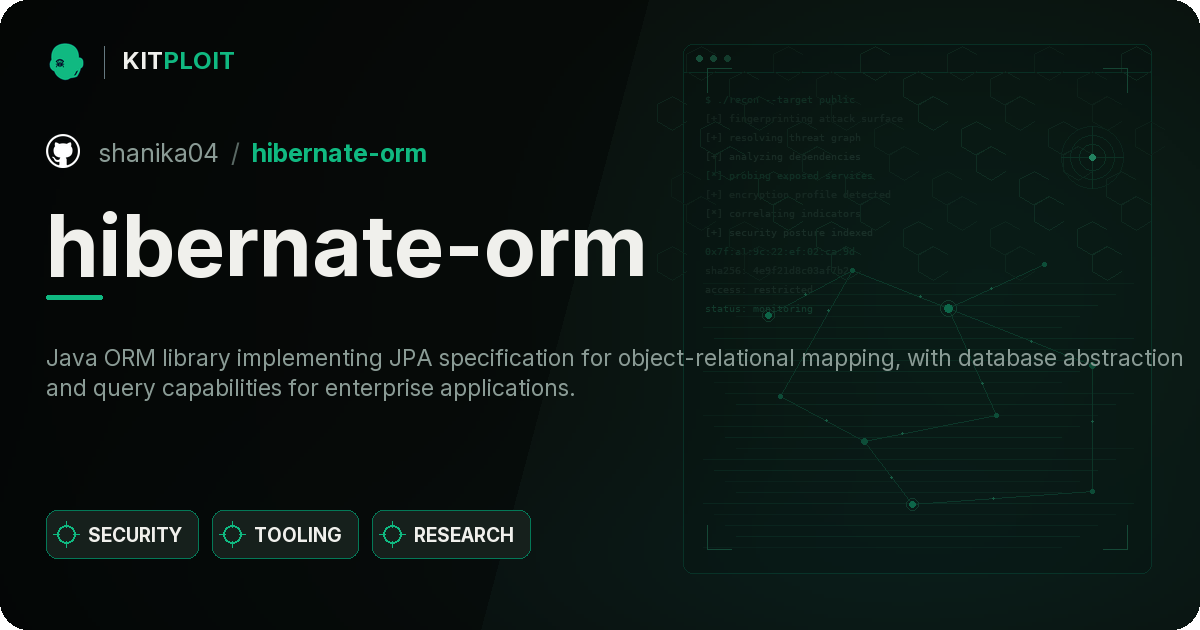Select the TOOLING tag badge
Screen dimensions: 1200x630
click(x=285, y=535)
